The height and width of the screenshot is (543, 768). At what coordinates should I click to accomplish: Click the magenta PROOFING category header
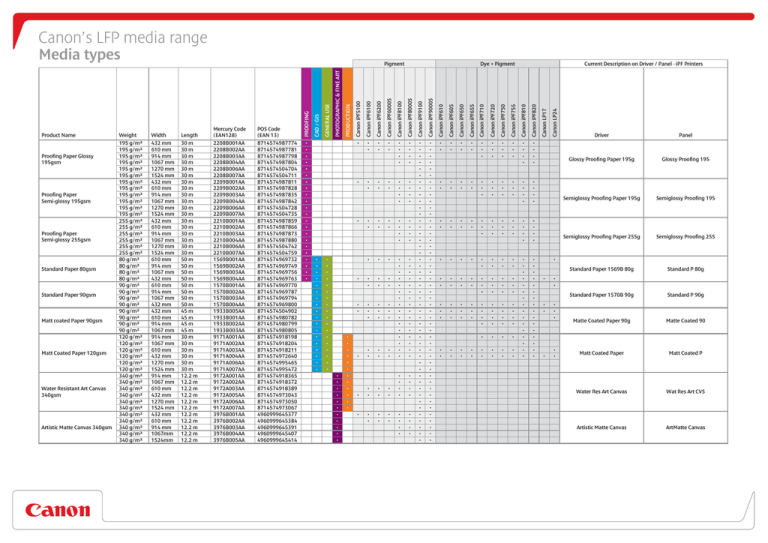(x=306, y=104)
